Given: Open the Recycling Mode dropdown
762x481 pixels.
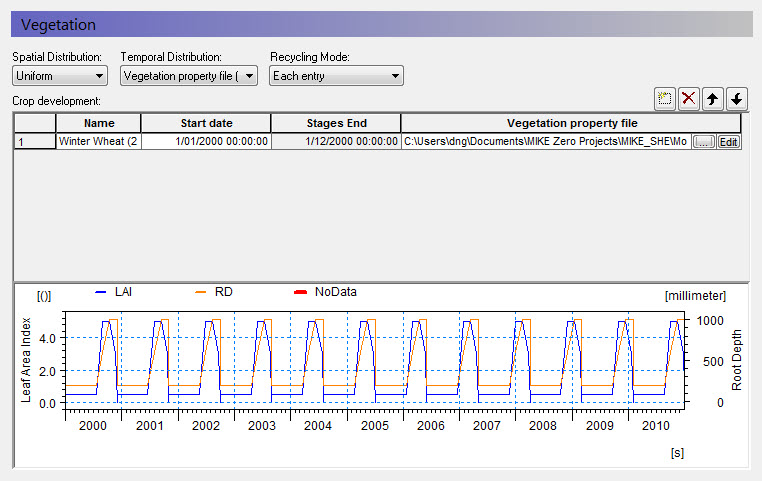Looking at the screenshot, I should 336,76.
